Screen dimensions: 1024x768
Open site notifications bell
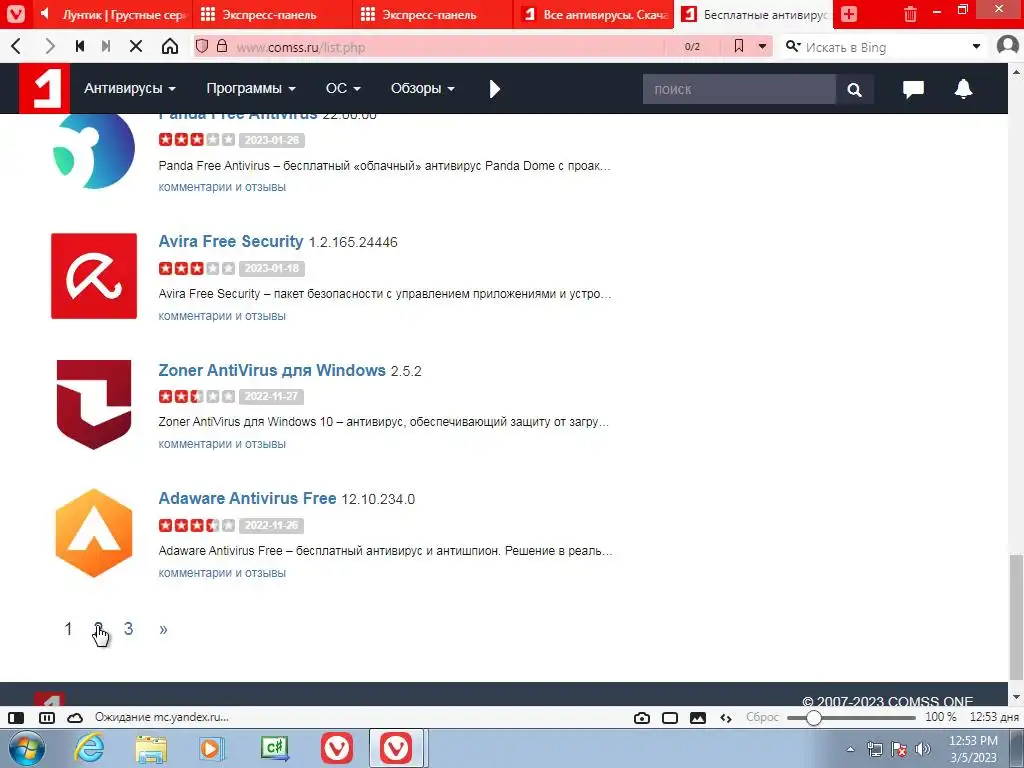click(x=963, y=89)
